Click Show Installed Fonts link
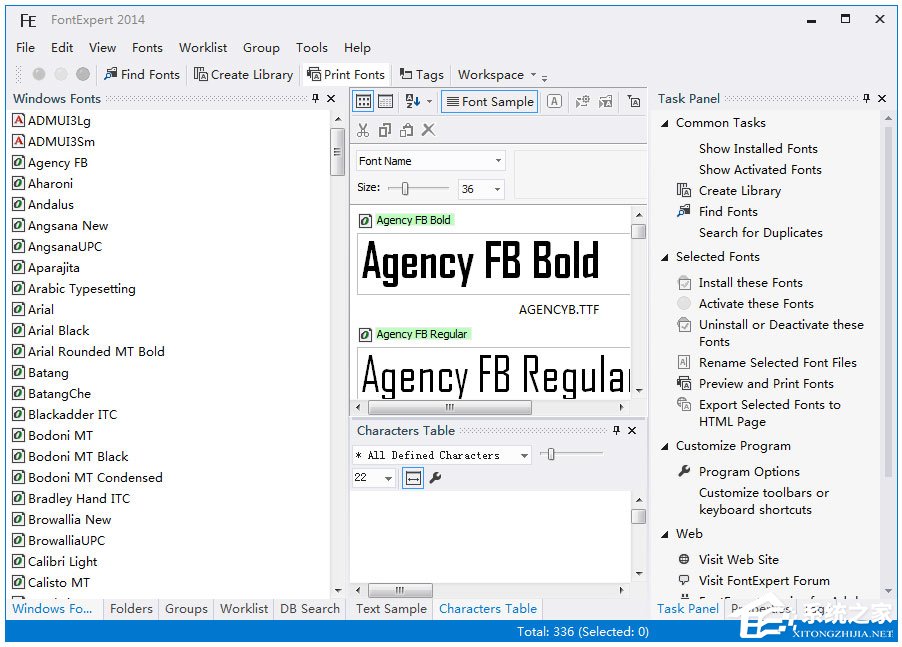The width and height of the screenshot is (902, 647). tap(757, 148)
